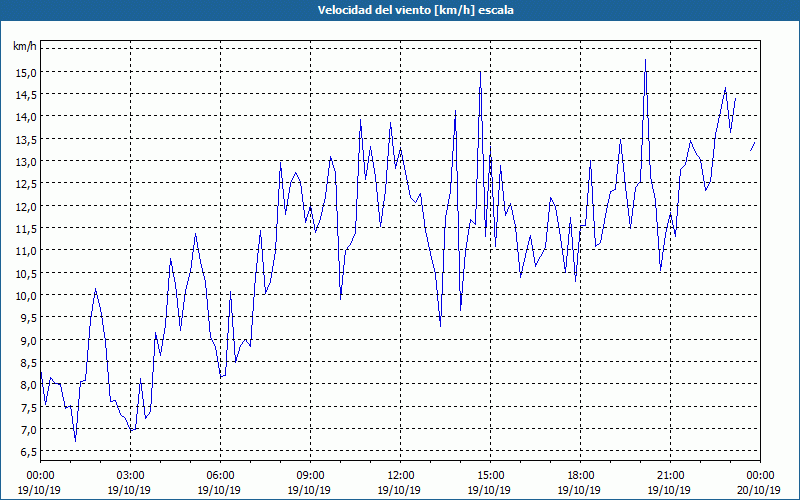Select the 11,5 y-axis value
This screenshot has width=800, height=500.
(27, 229)
